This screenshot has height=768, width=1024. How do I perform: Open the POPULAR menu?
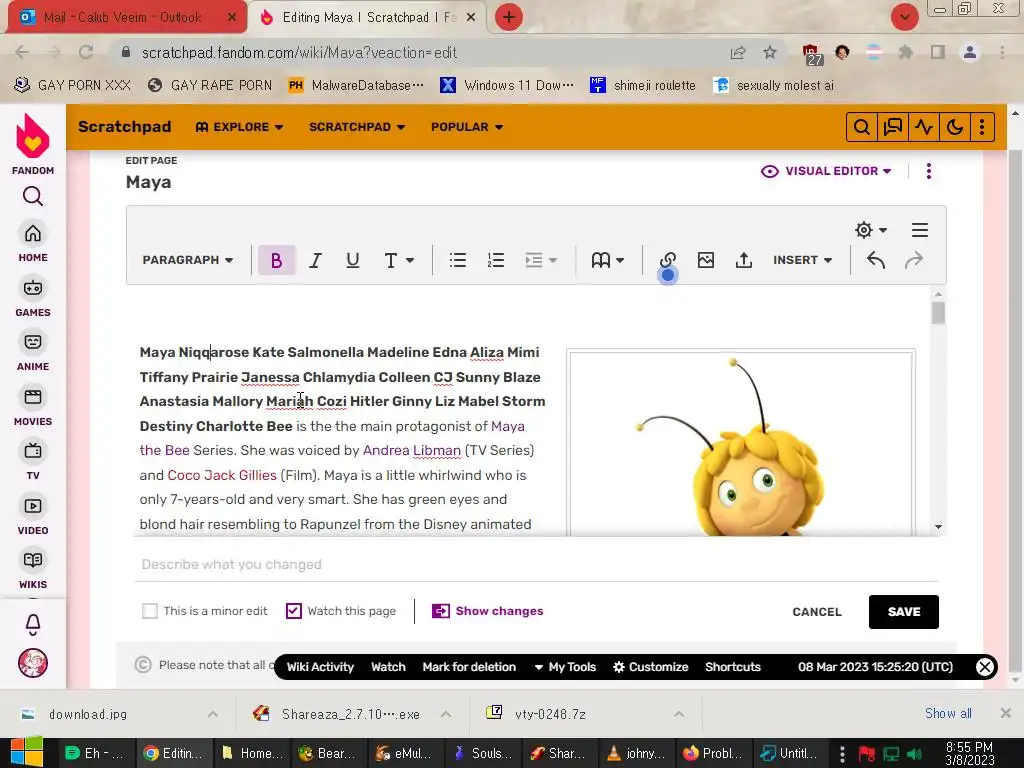467,127
